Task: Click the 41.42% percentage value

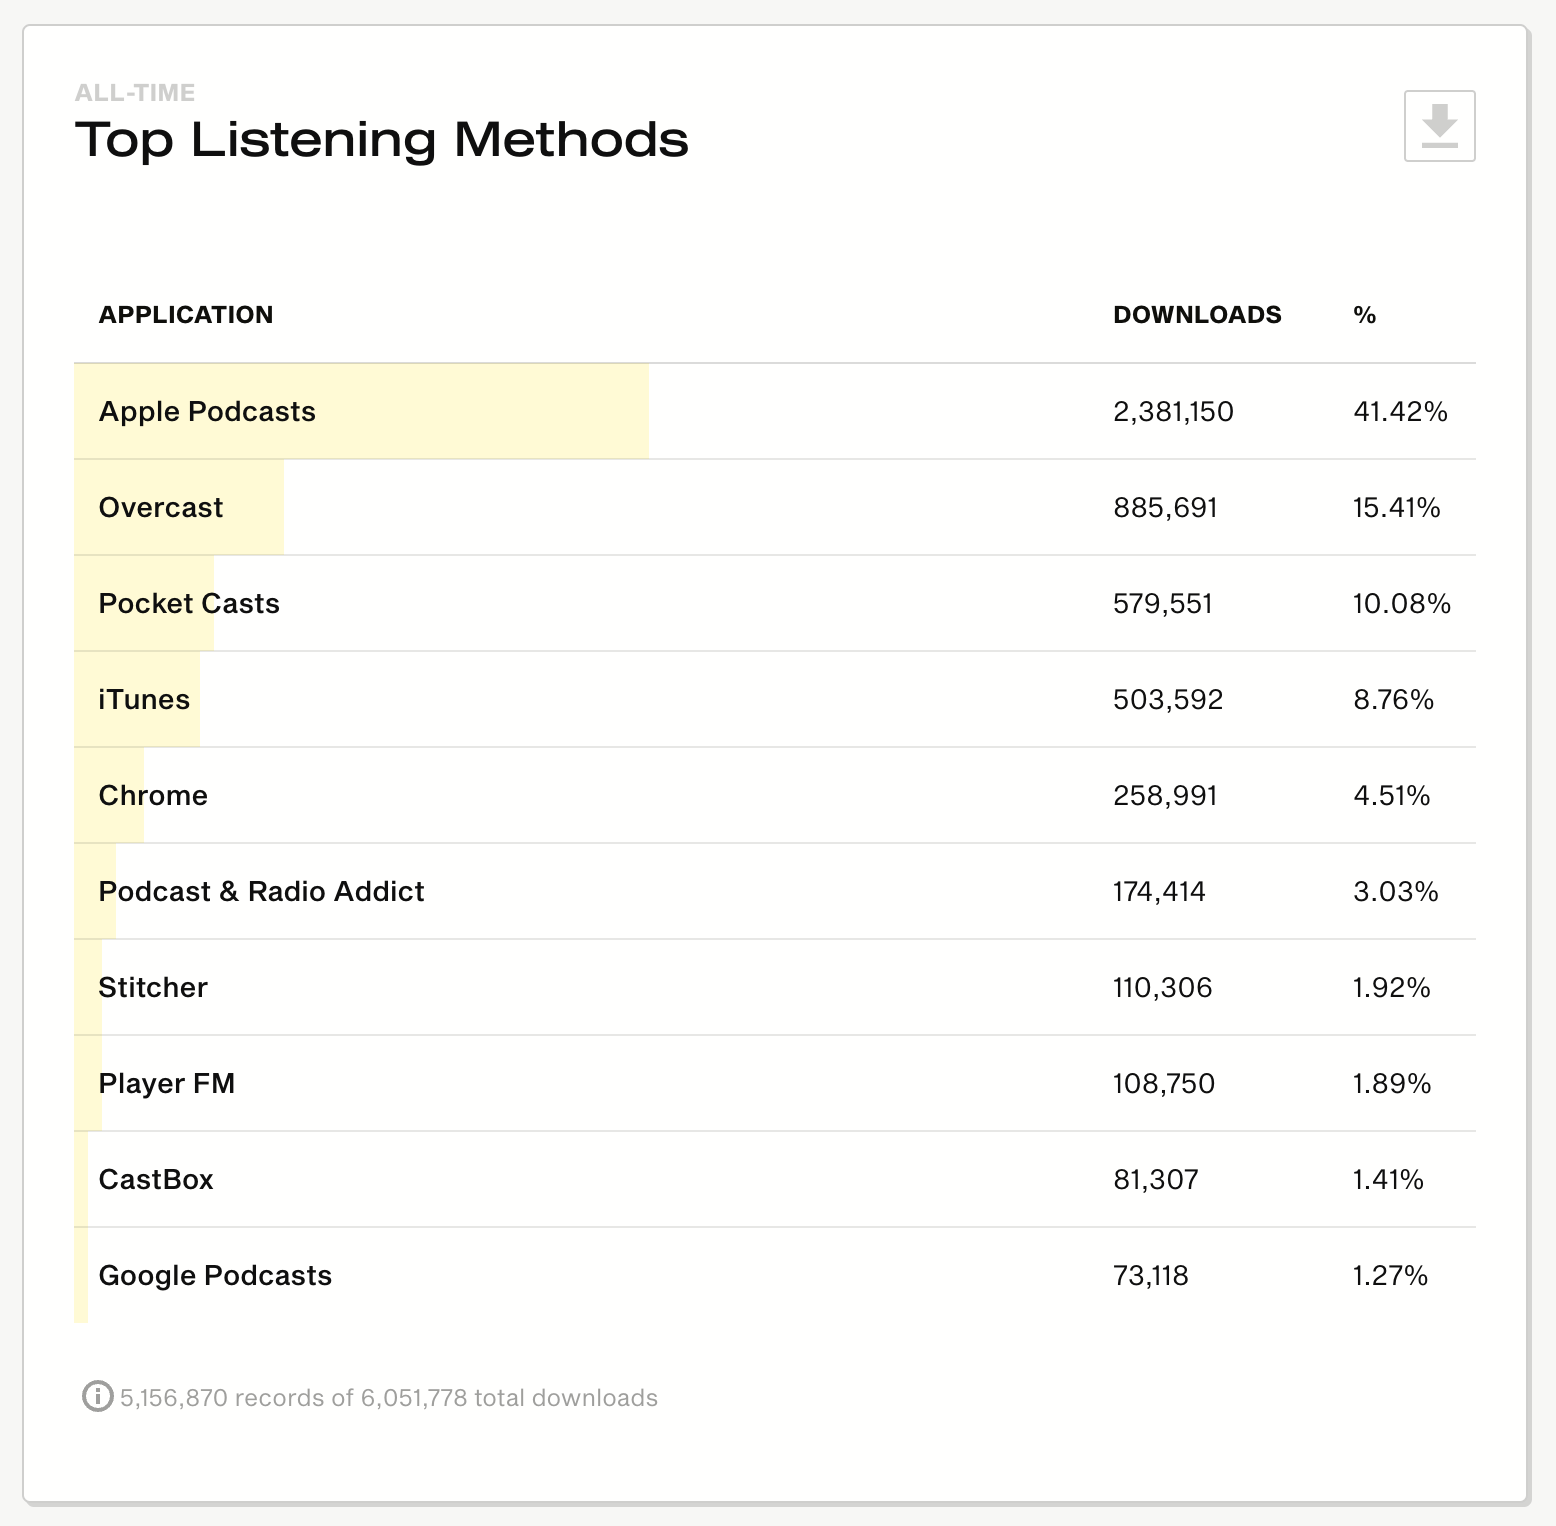Action: click(1400, 412)
